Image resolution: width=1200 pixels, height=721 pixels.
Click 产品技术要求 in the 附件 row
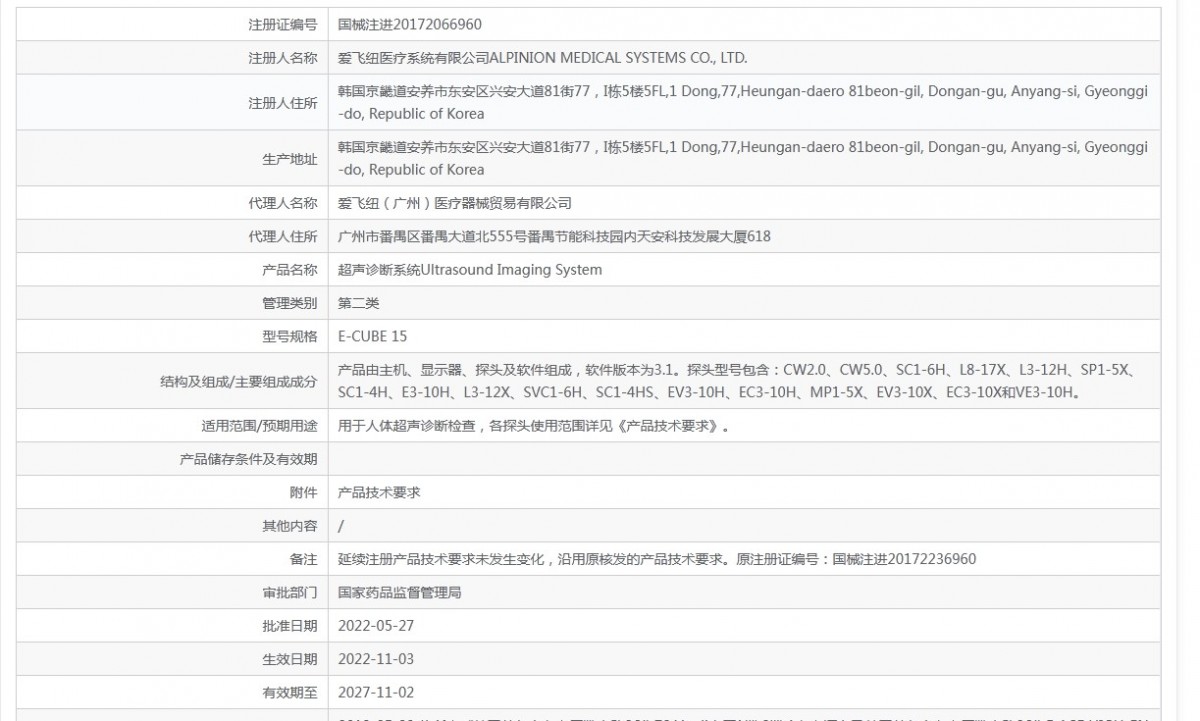tap(381, 493)
